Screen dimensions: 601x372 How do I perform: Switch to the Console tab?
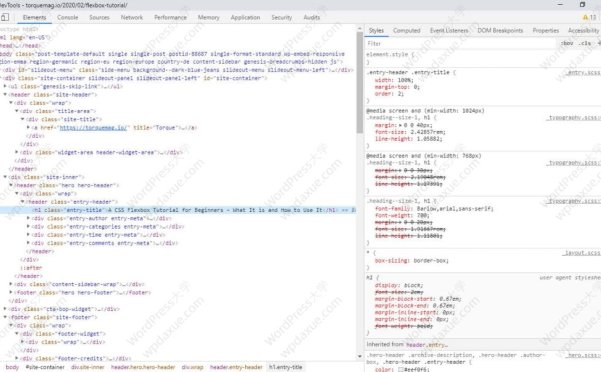pos(67,18)
